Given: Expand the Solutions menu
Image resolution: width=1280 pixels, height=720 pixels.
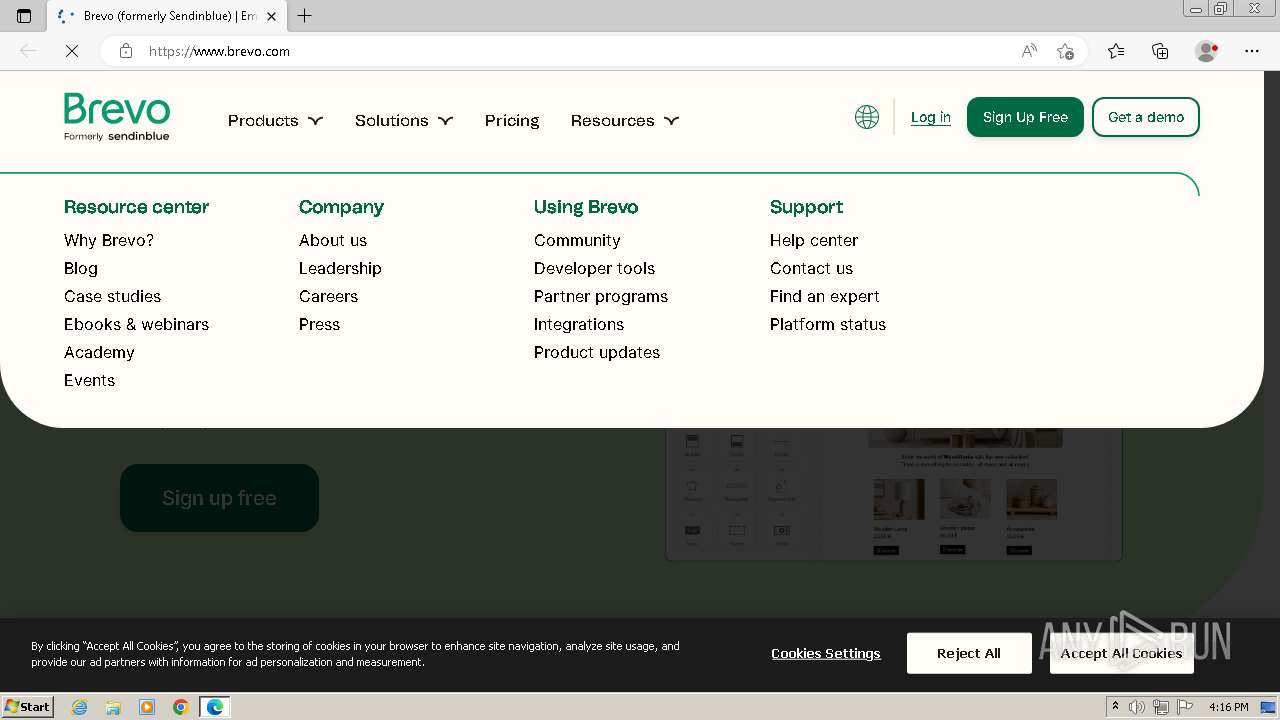Looking at the screenshot, I should coord(403,120).
